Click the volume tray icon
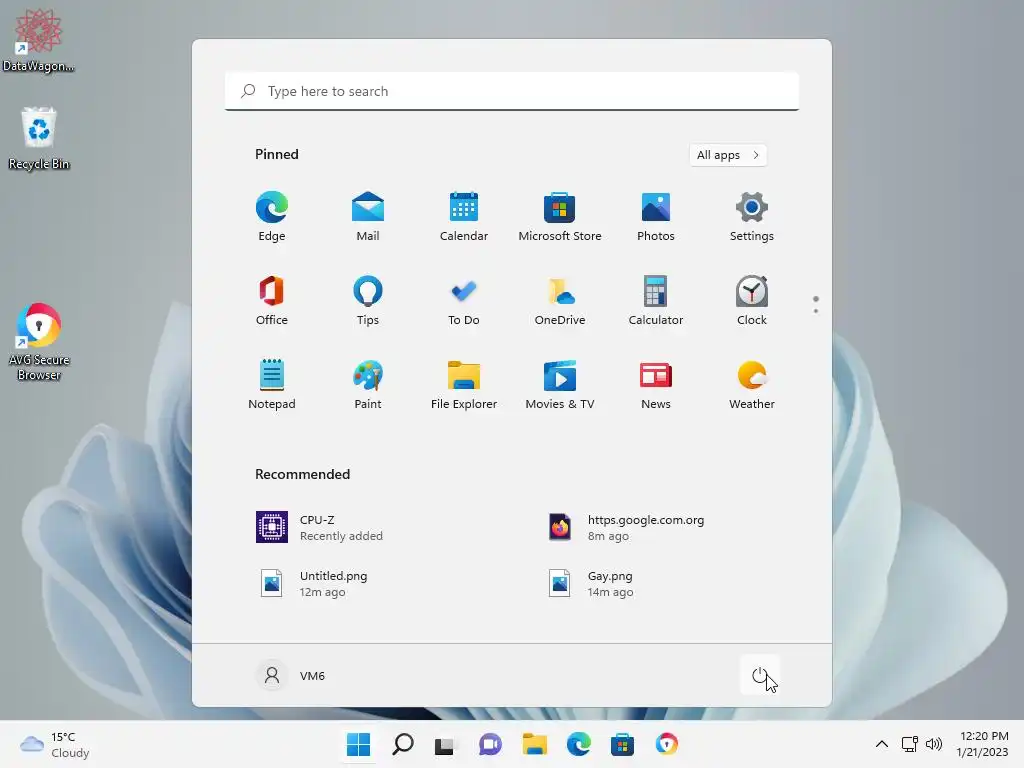 [934, 744]
